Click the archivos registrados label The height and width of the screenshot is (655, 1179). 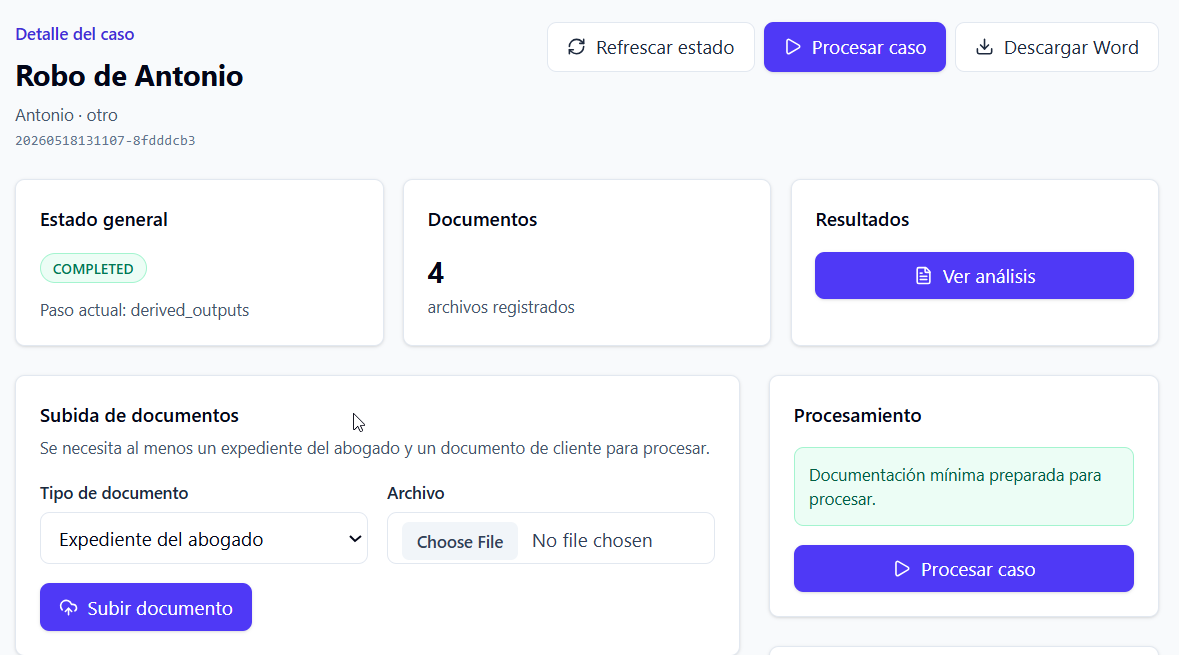501,308
